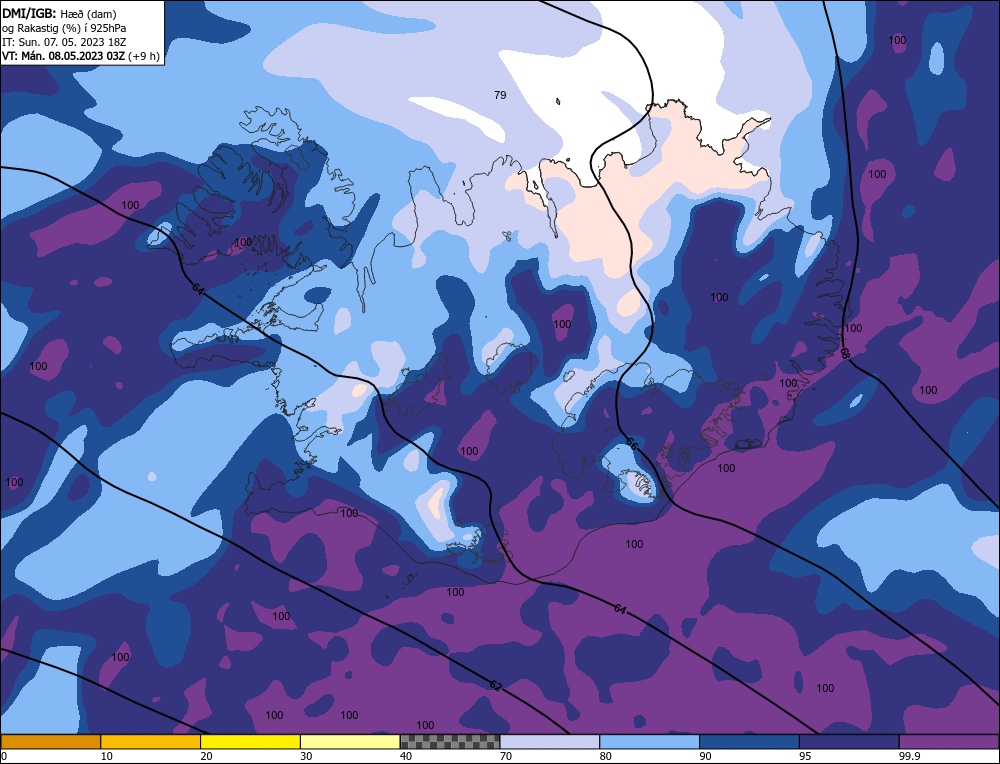
Task: Click the 'og Rakastig (%) í 925hPa' text
Action: [64, 28]
